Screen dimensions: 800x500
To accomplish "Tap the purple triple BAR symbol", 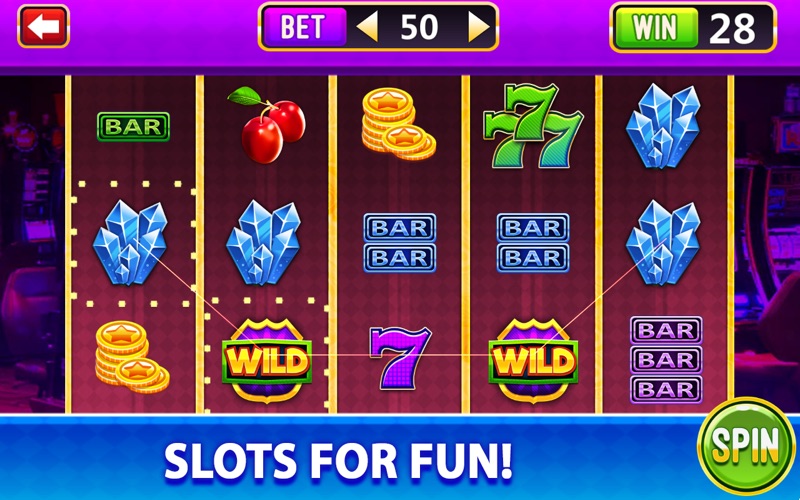I will (666, 360).
